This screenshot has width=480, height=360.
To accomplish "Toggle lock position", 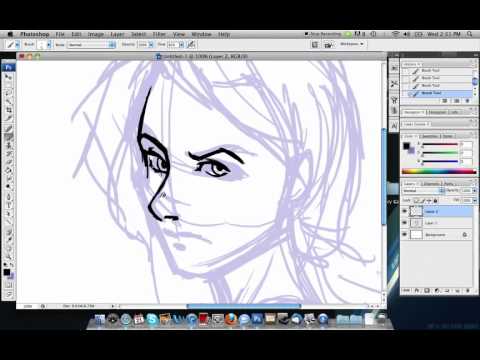I will coord(429,201).
